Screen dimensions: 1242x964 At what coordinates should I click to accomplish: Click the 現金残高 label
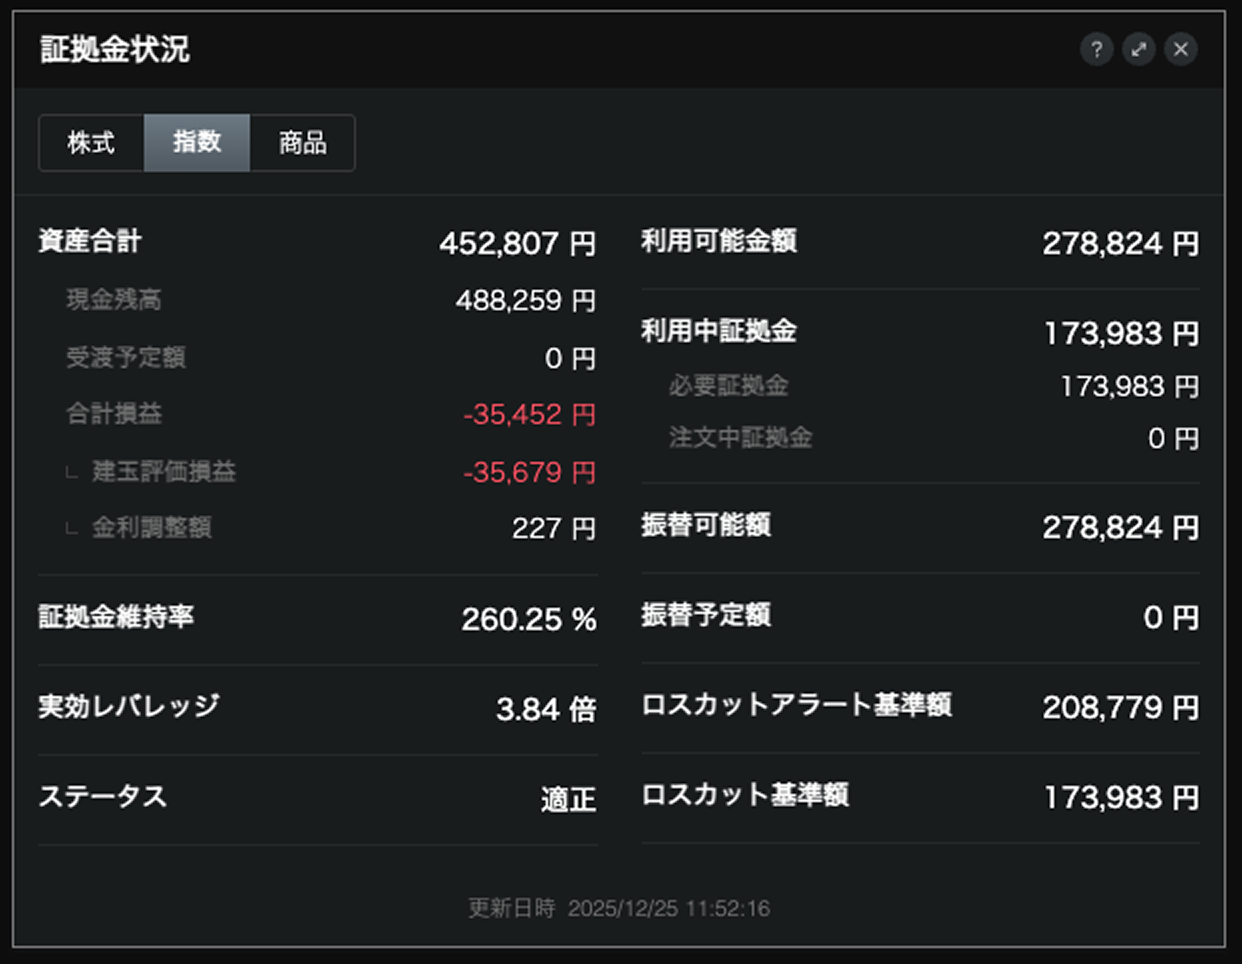tap(114, 299)
